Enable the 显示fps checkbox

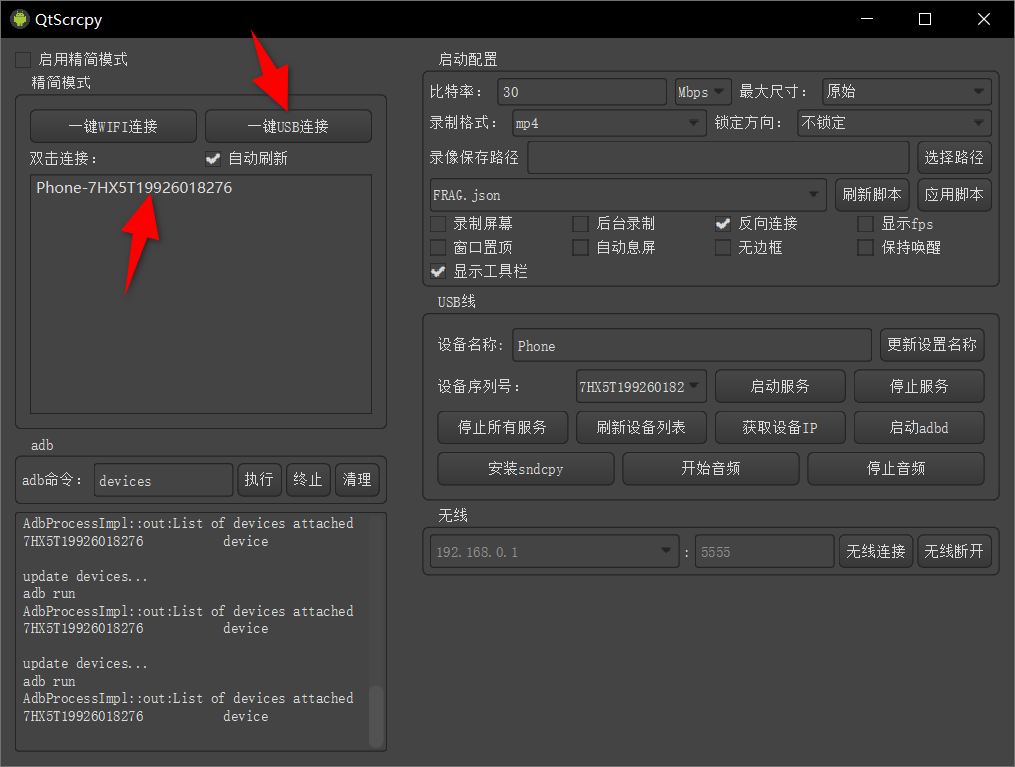tap(864, 224)
